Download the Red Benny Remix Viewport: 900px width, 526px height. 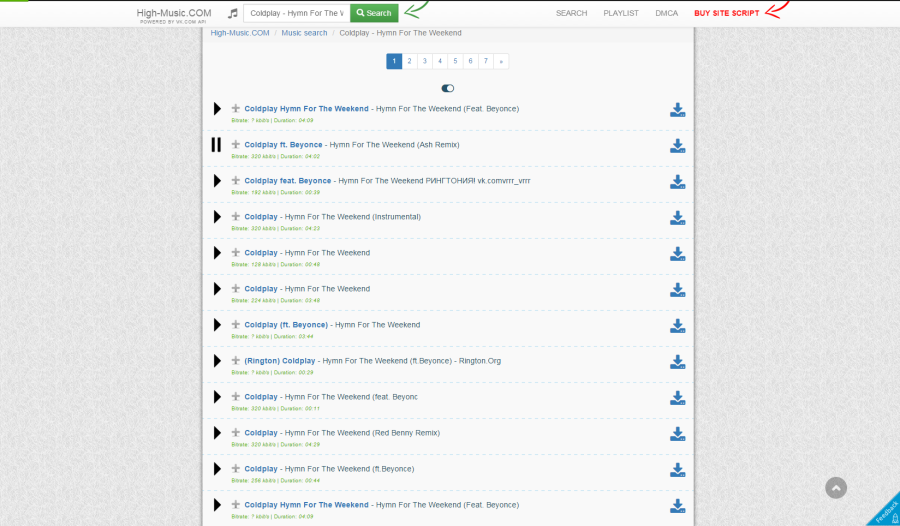678,434
